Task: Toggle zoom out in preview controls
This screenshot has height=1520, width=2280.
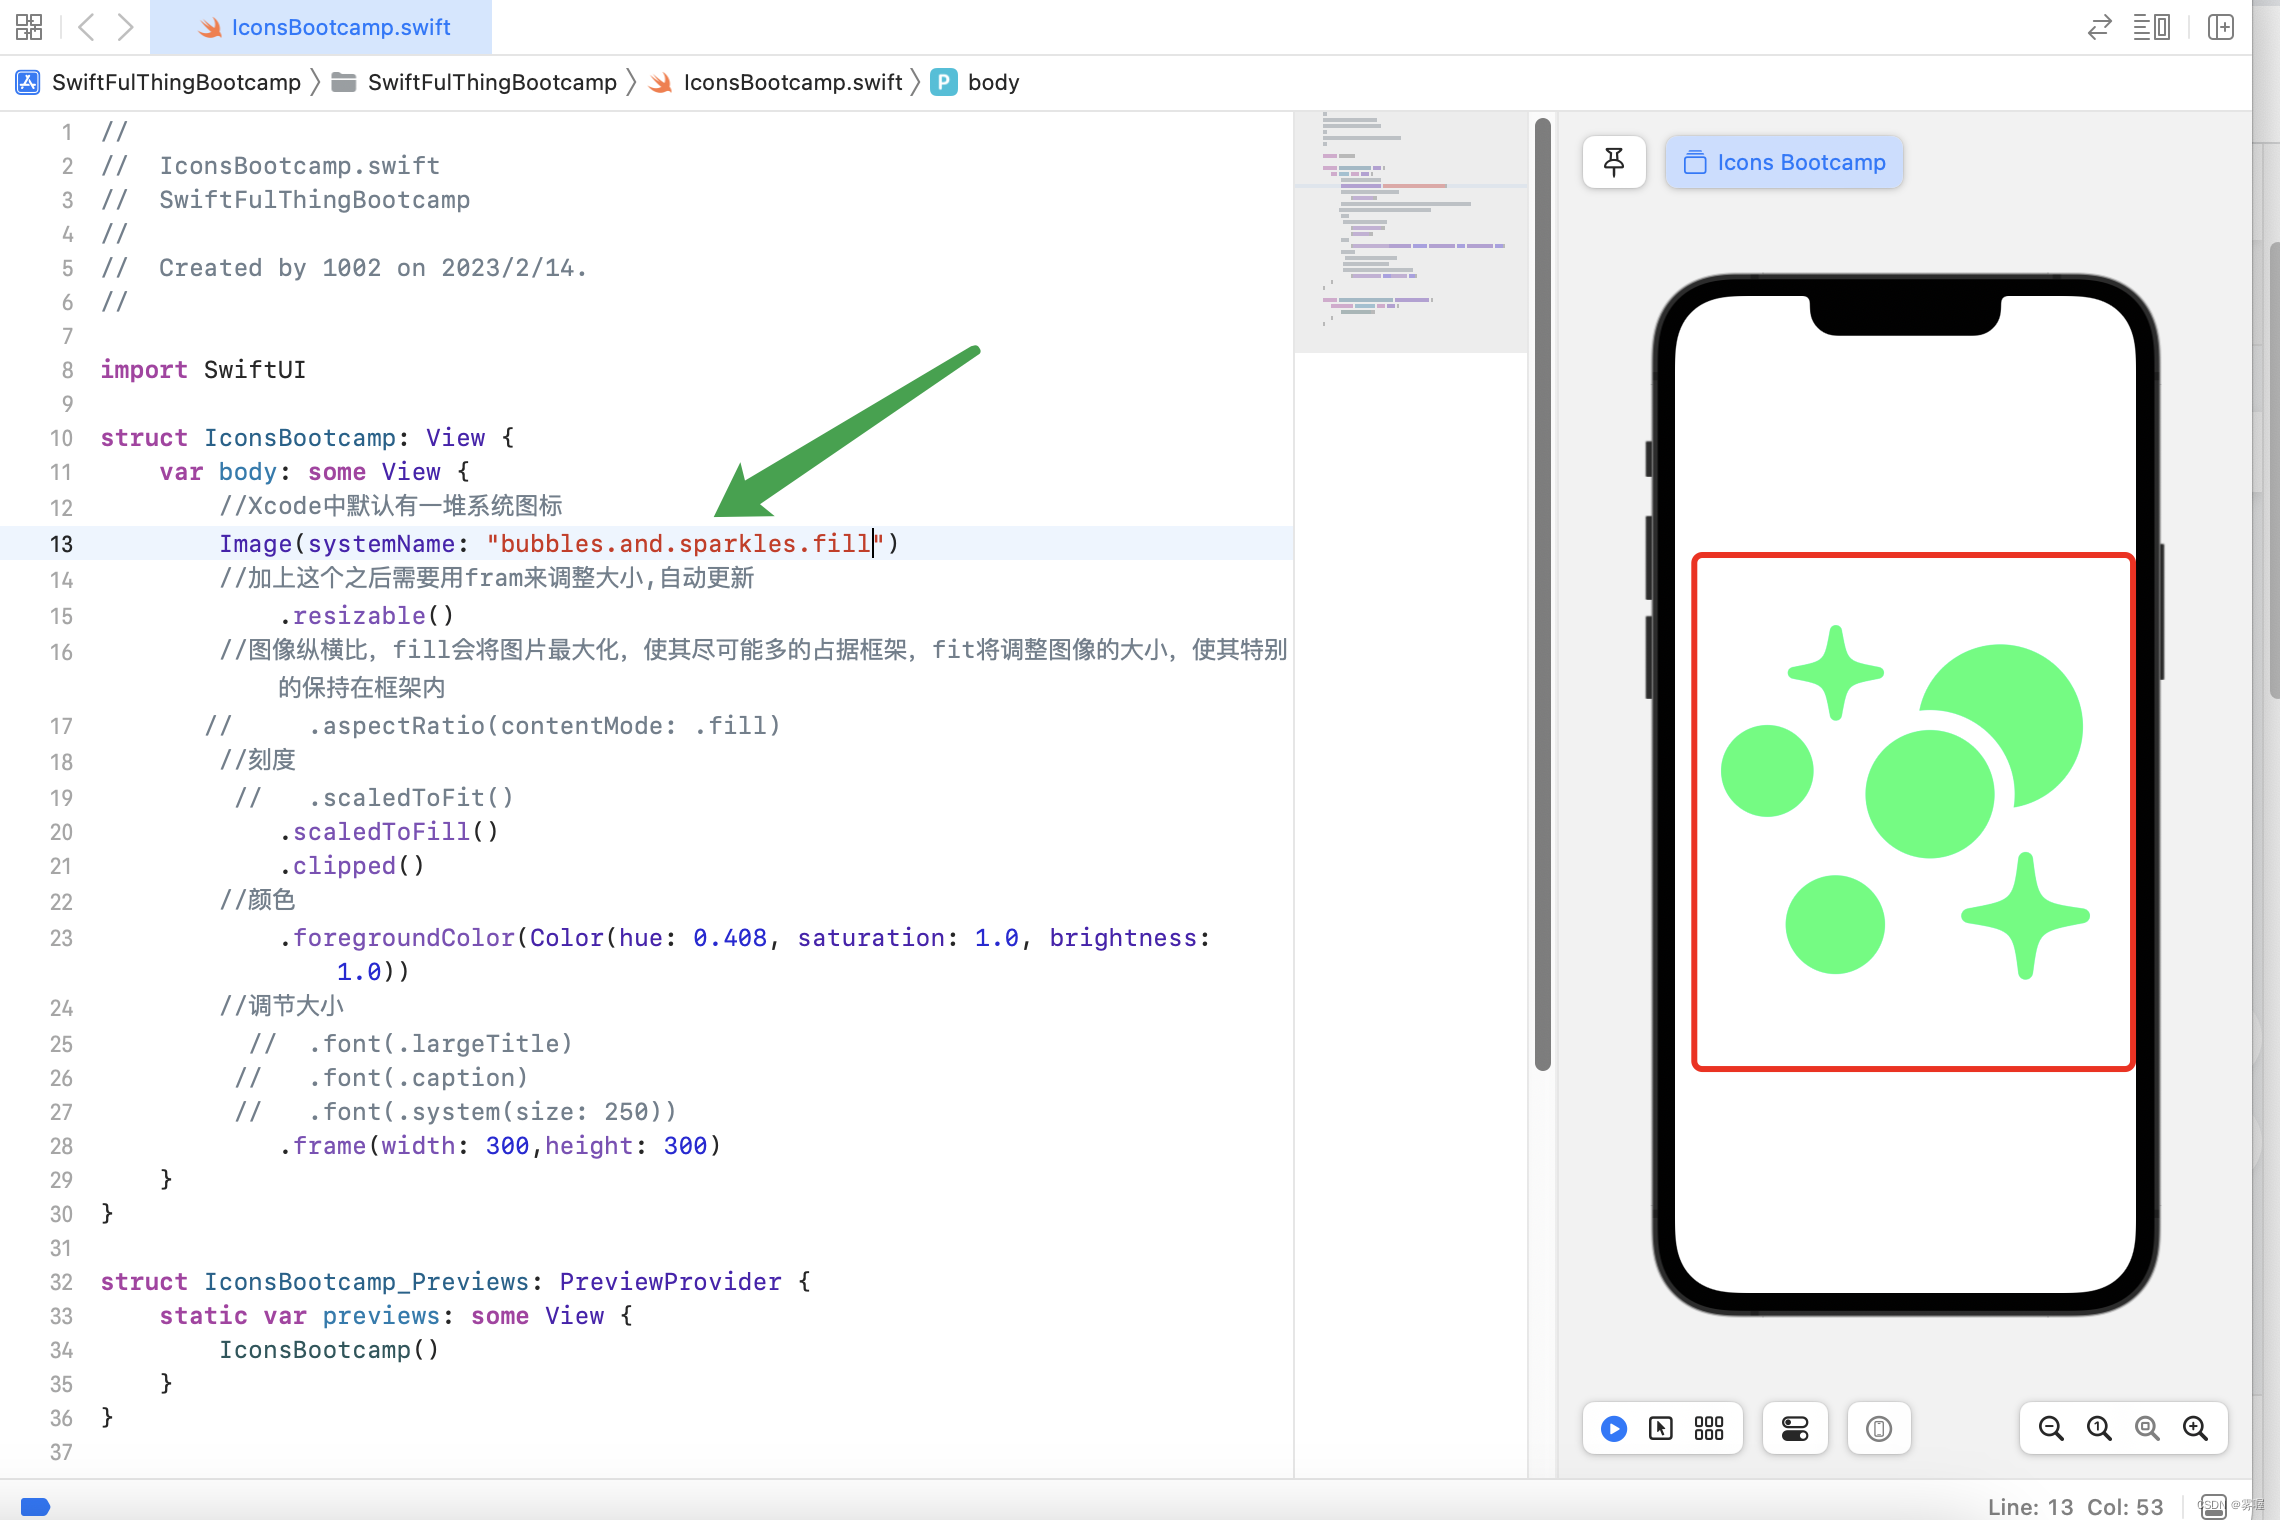Action: coord(2050,1428)
